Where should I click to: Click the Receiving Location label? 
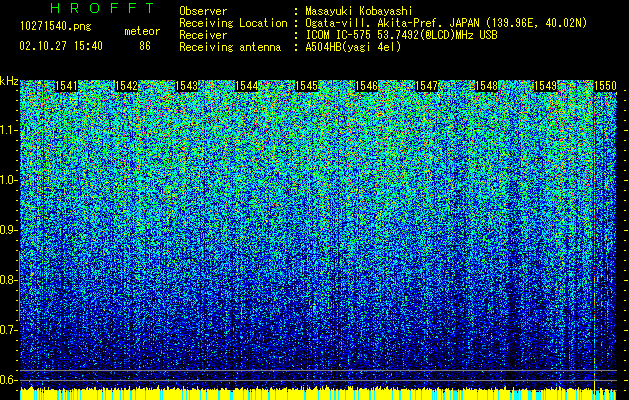click(233, 23)
